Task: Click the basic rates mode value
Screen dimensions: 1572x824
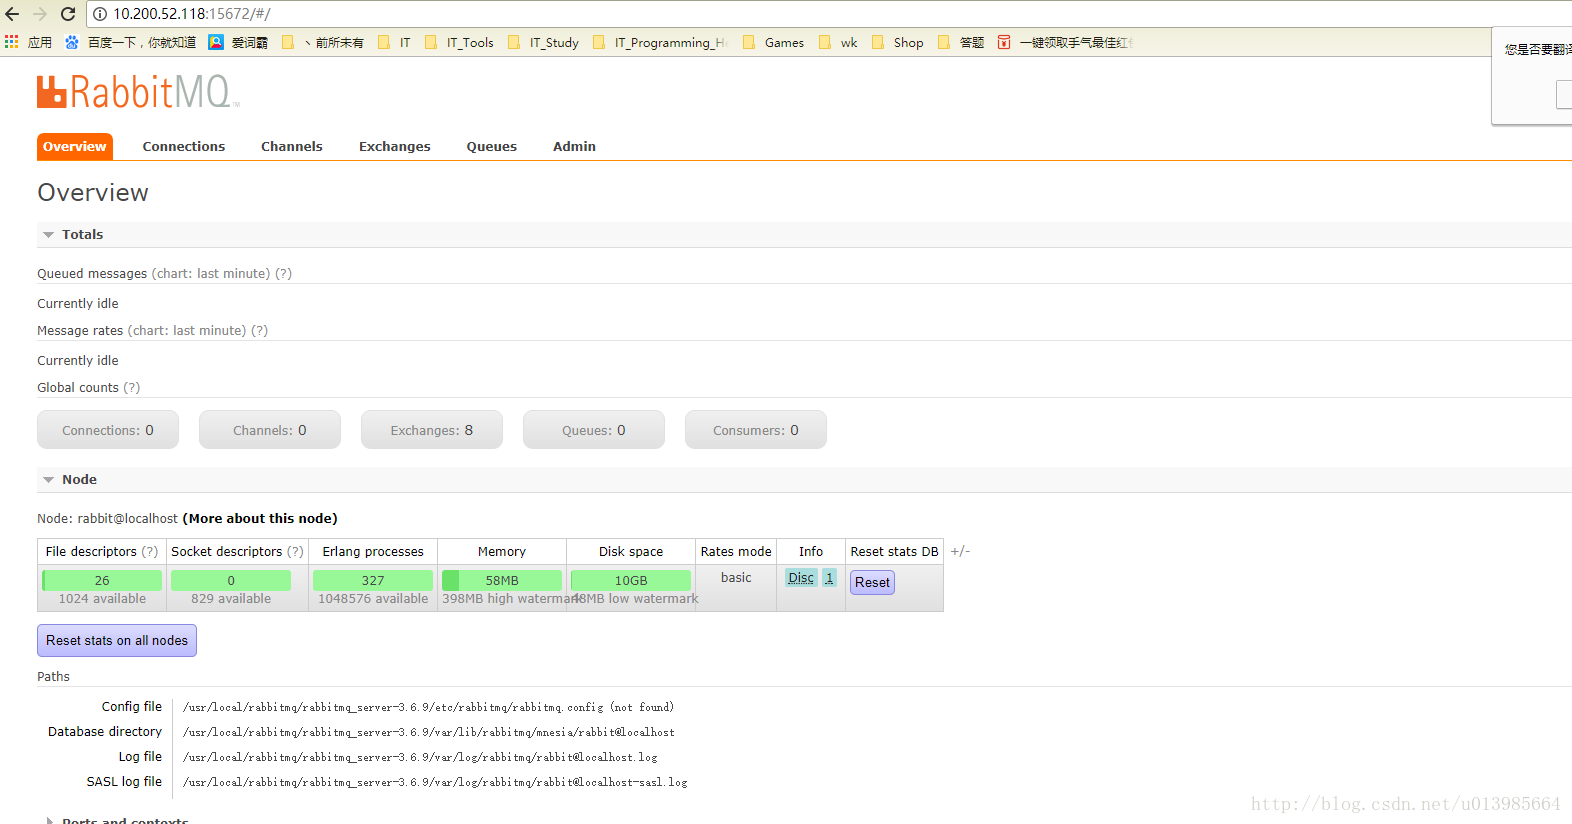Action: 736,577
